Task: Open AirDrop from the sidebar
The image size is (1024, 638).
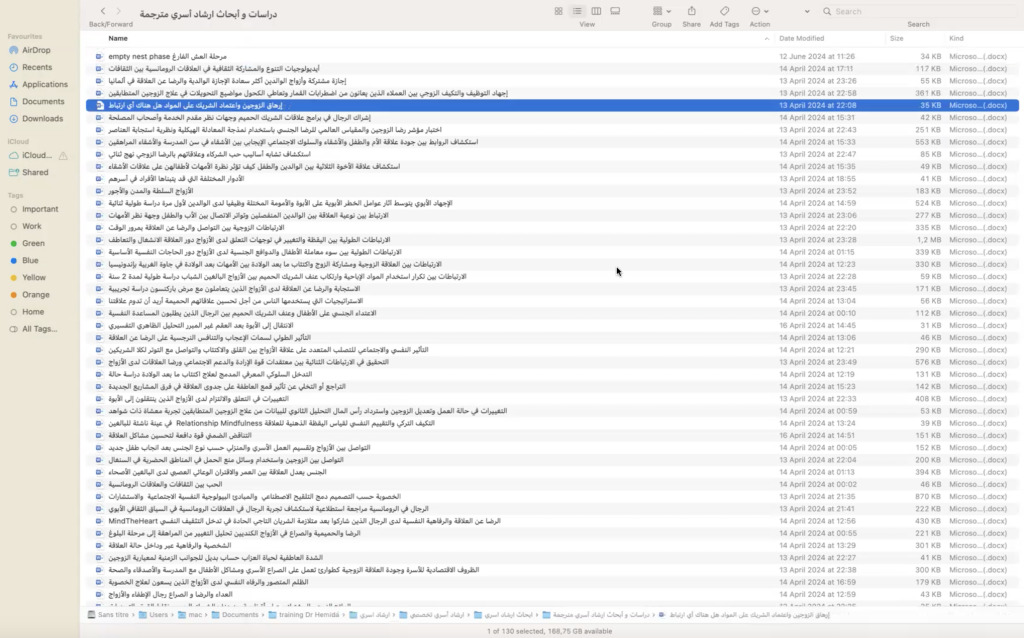Action: coord(38,50)
